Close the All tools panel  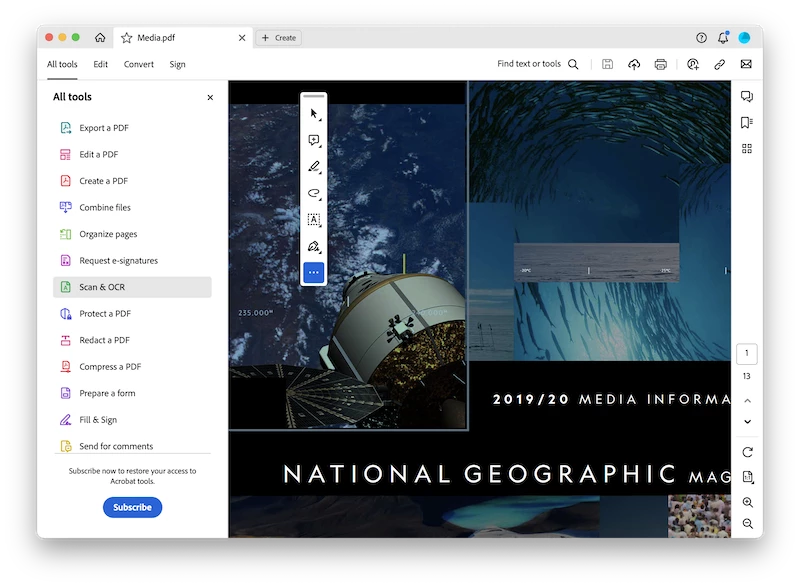(210, 97)
